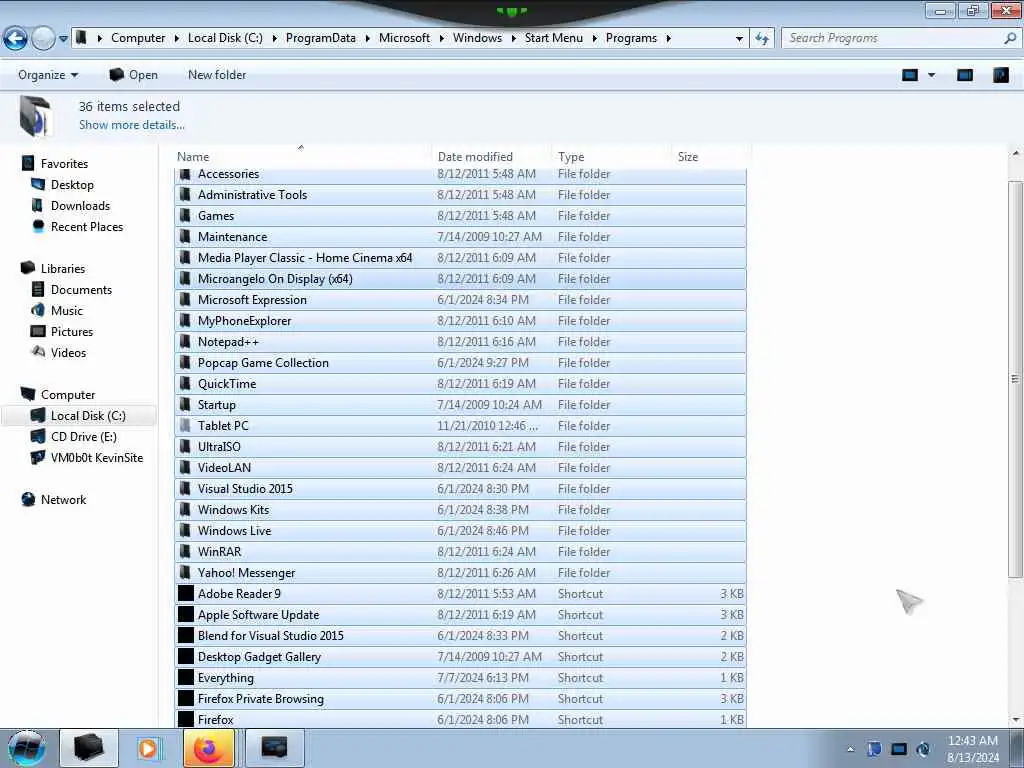Click the WinRAR folder icon
1024x768 pixels.
185,552
